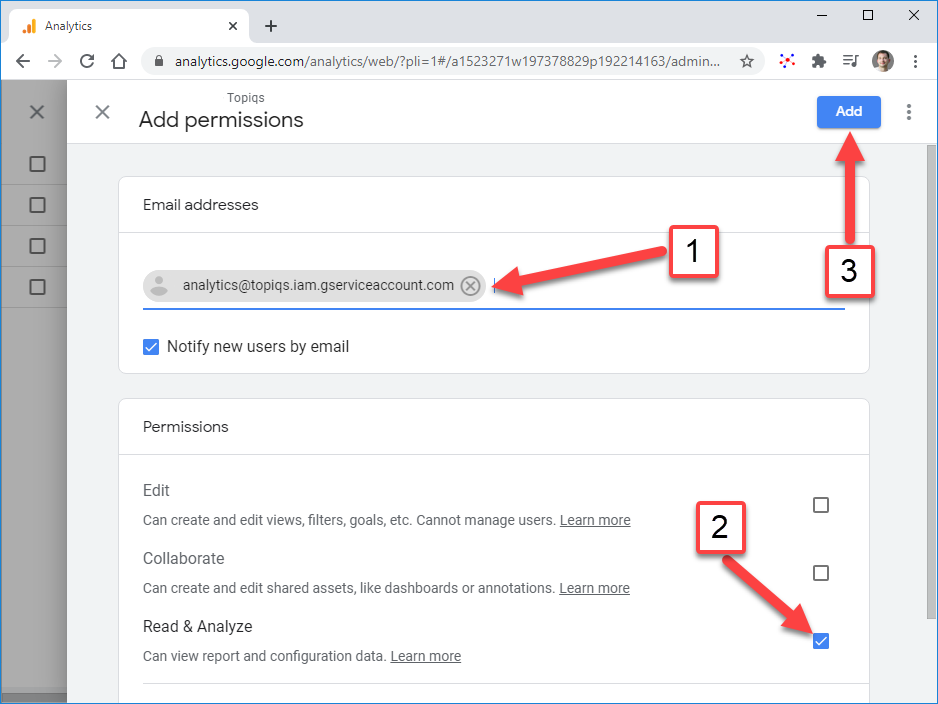
Task: Reload the Analytics page
Action: pos(87,61)
